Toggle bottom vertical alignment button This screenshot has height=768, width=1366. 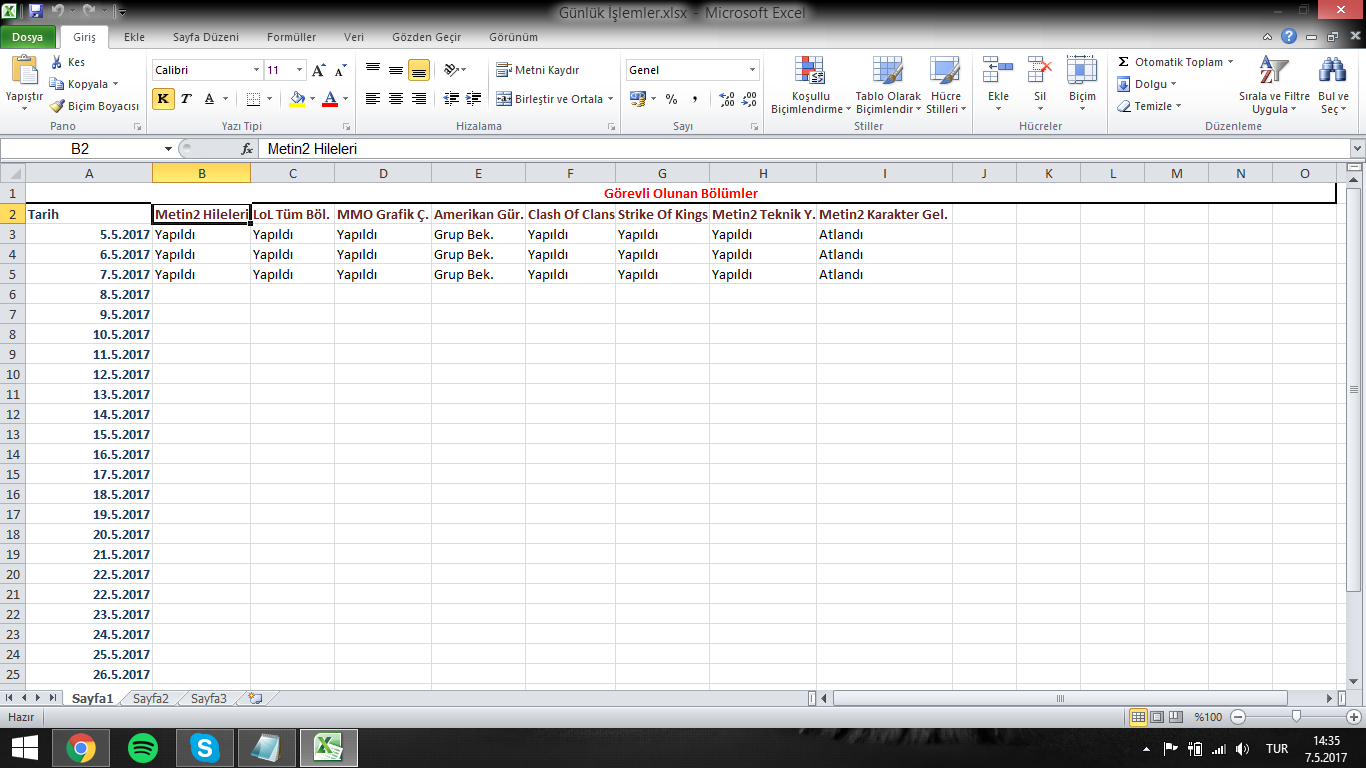tap(419, 70)
